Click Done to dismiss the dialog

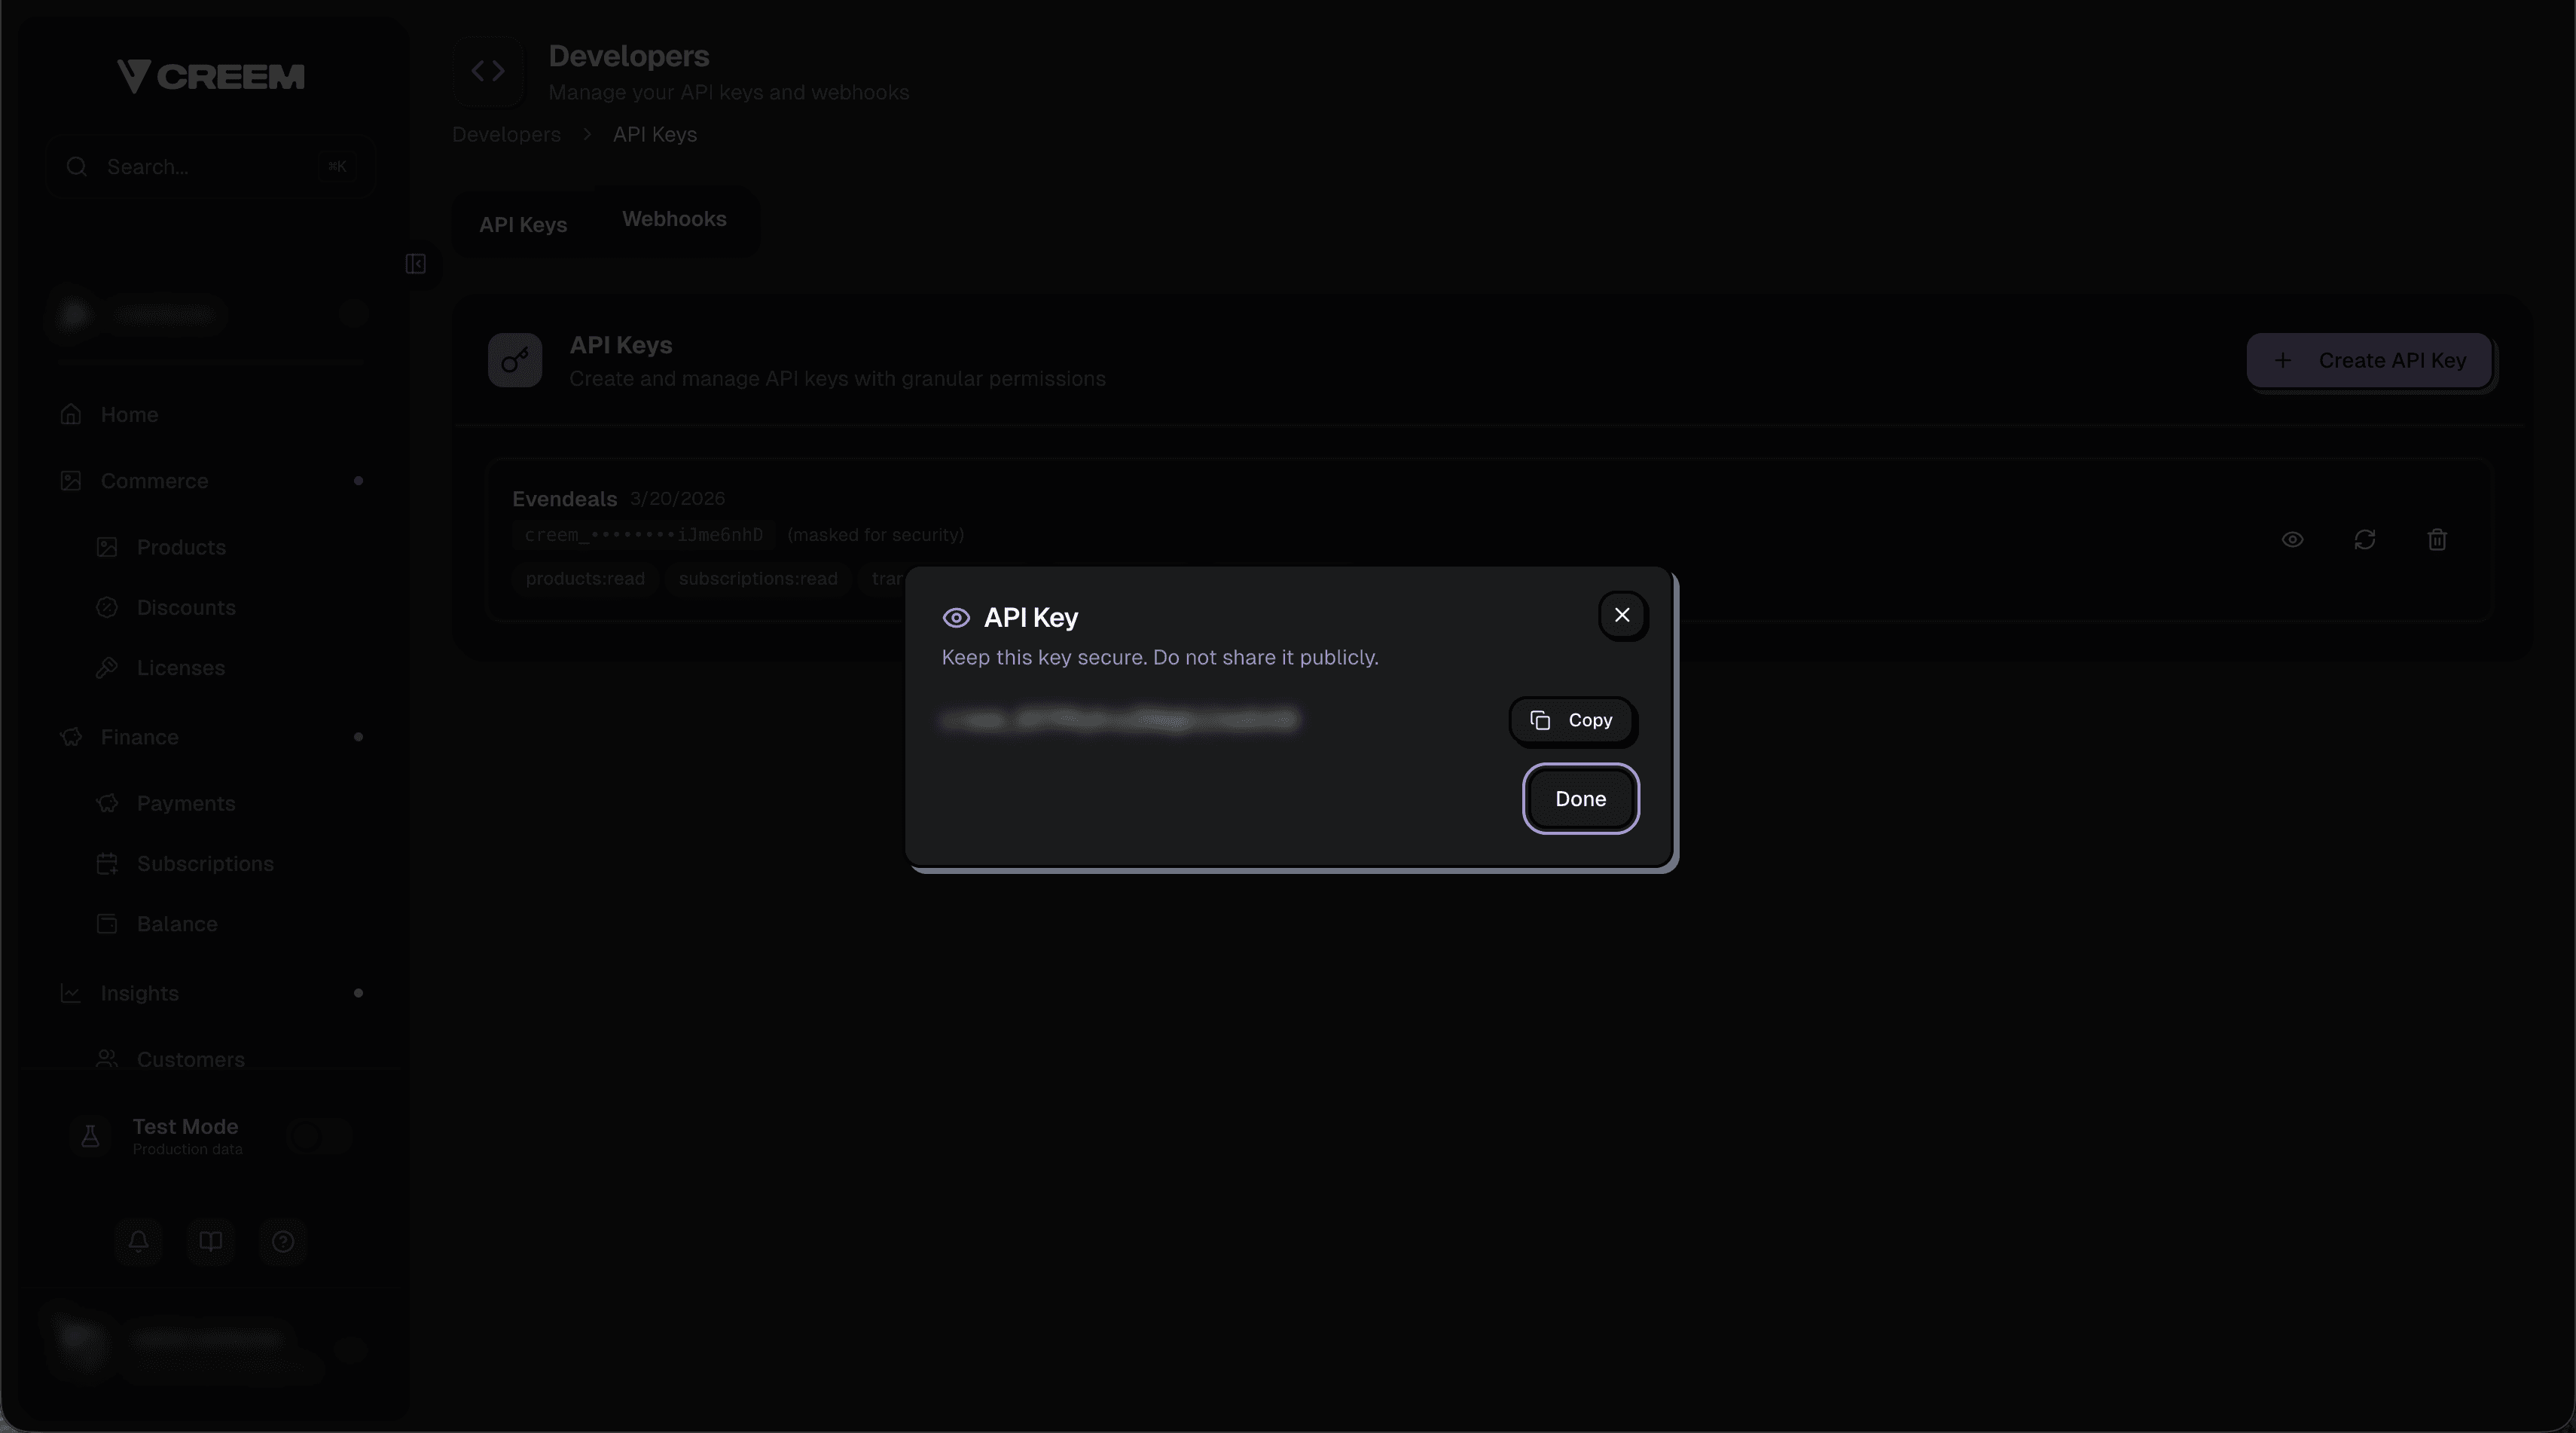click(x=1580, y=799)
